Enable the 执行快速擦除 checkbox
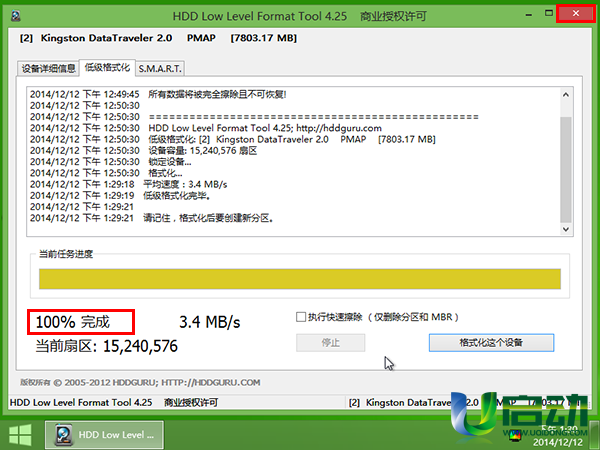The image size is (600, 450). point(301,317)
